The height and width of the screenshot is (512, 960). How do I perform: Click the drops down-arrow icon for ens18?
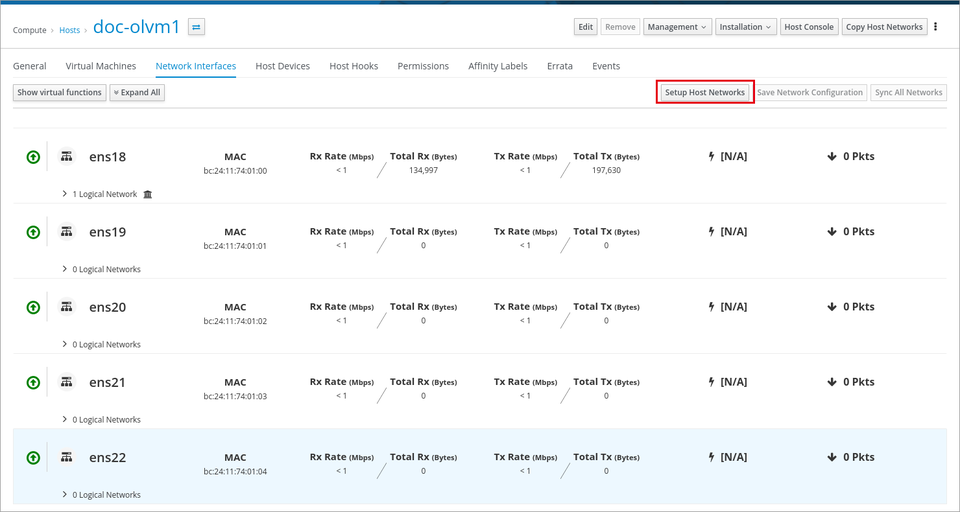point(831,156)
